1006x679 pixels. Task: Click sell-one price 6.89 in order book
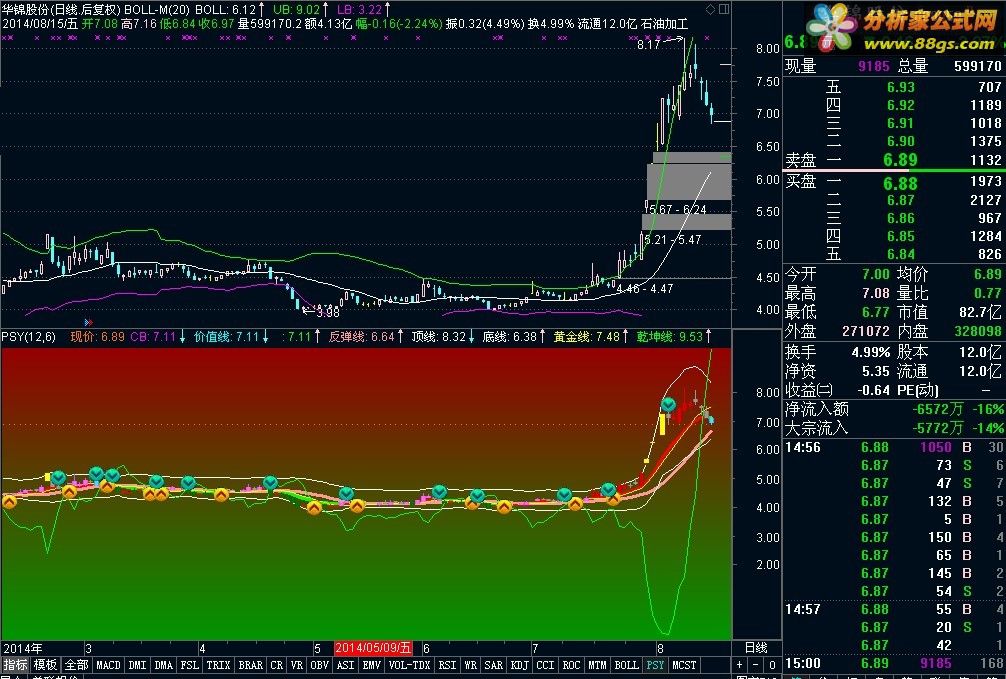tap(900, 160)
